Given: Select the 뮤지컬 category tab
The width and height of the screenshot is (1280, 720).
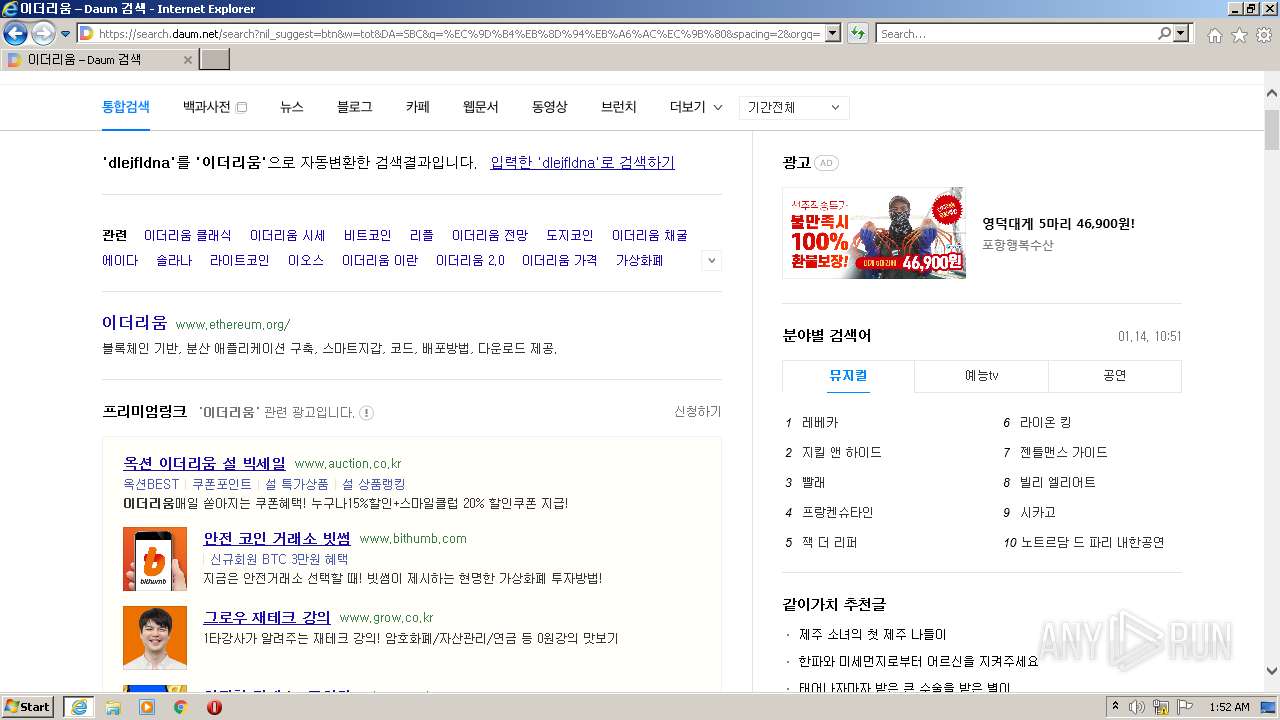Looking at the screenshot, I should point(848,376).
